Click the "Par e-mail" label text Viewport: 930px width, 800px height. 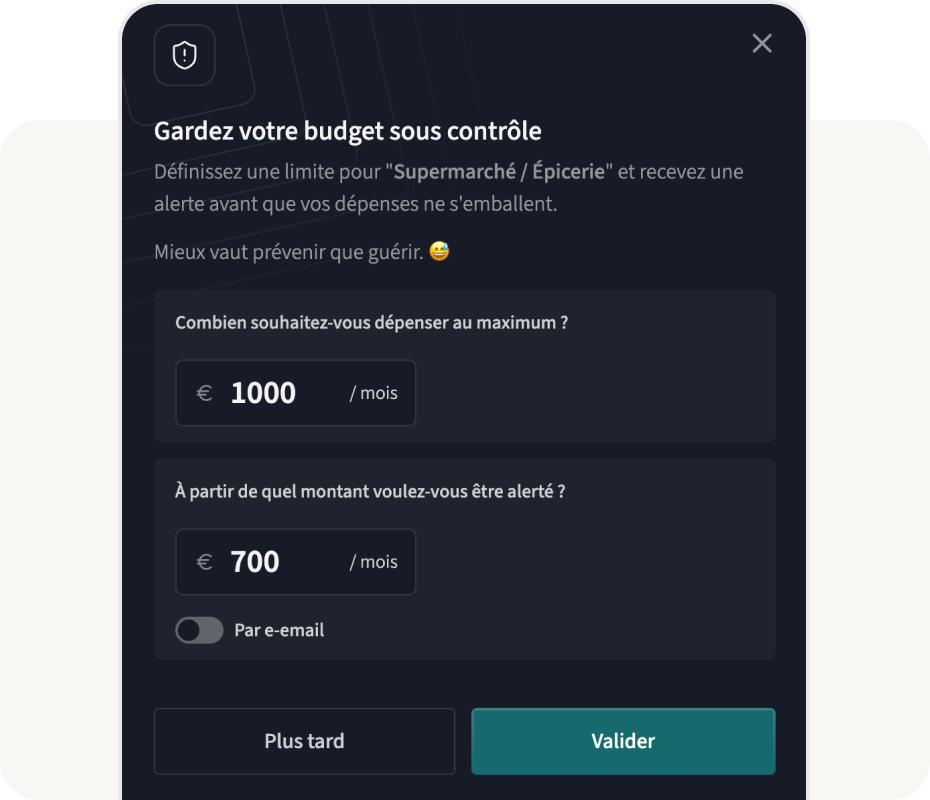(279, 630)
